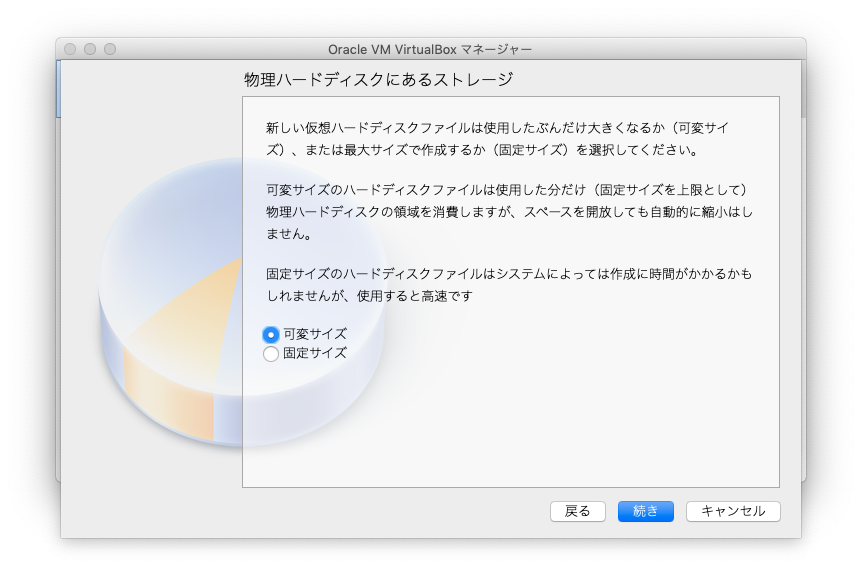Click the vertical scrollbar on the right edge
Image resolution: width=862 pixels, height=565 pixels.
click(802, 90)
